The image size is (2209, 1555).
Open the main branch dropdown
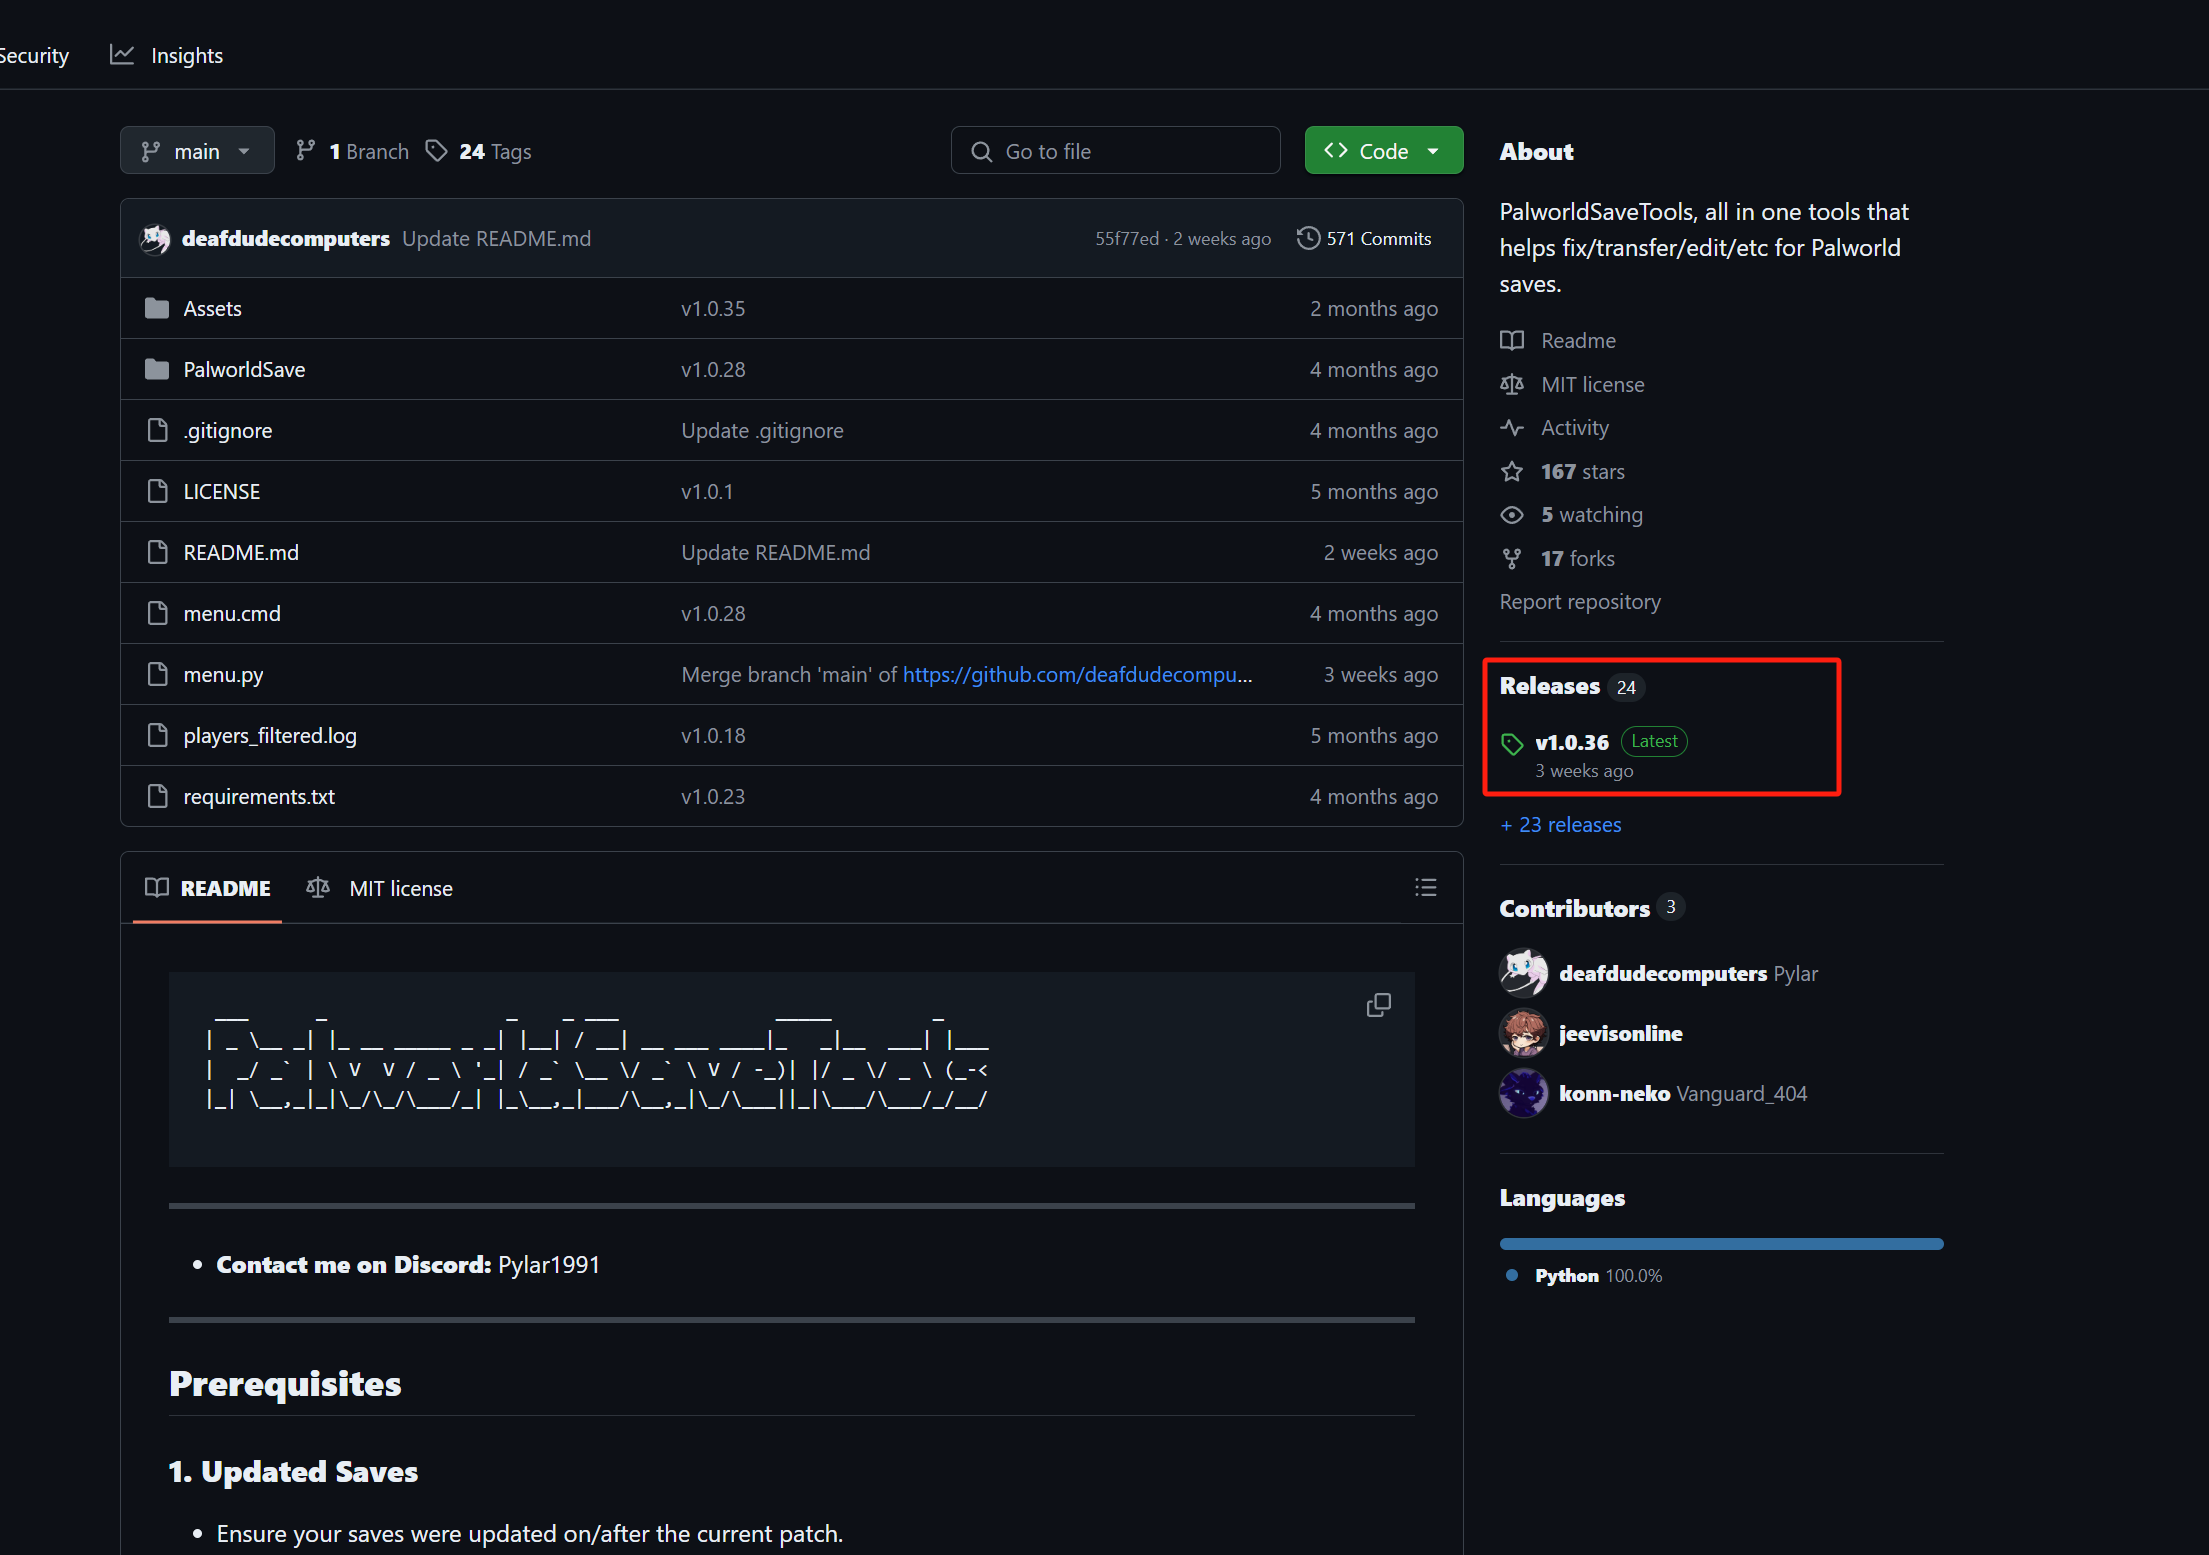tap(197, 151)
